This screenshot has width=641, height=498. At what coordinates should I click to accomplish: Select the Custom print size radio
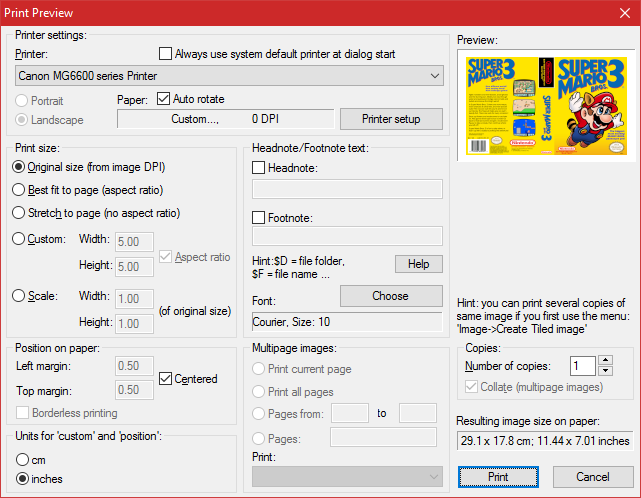tap(18, 239)
